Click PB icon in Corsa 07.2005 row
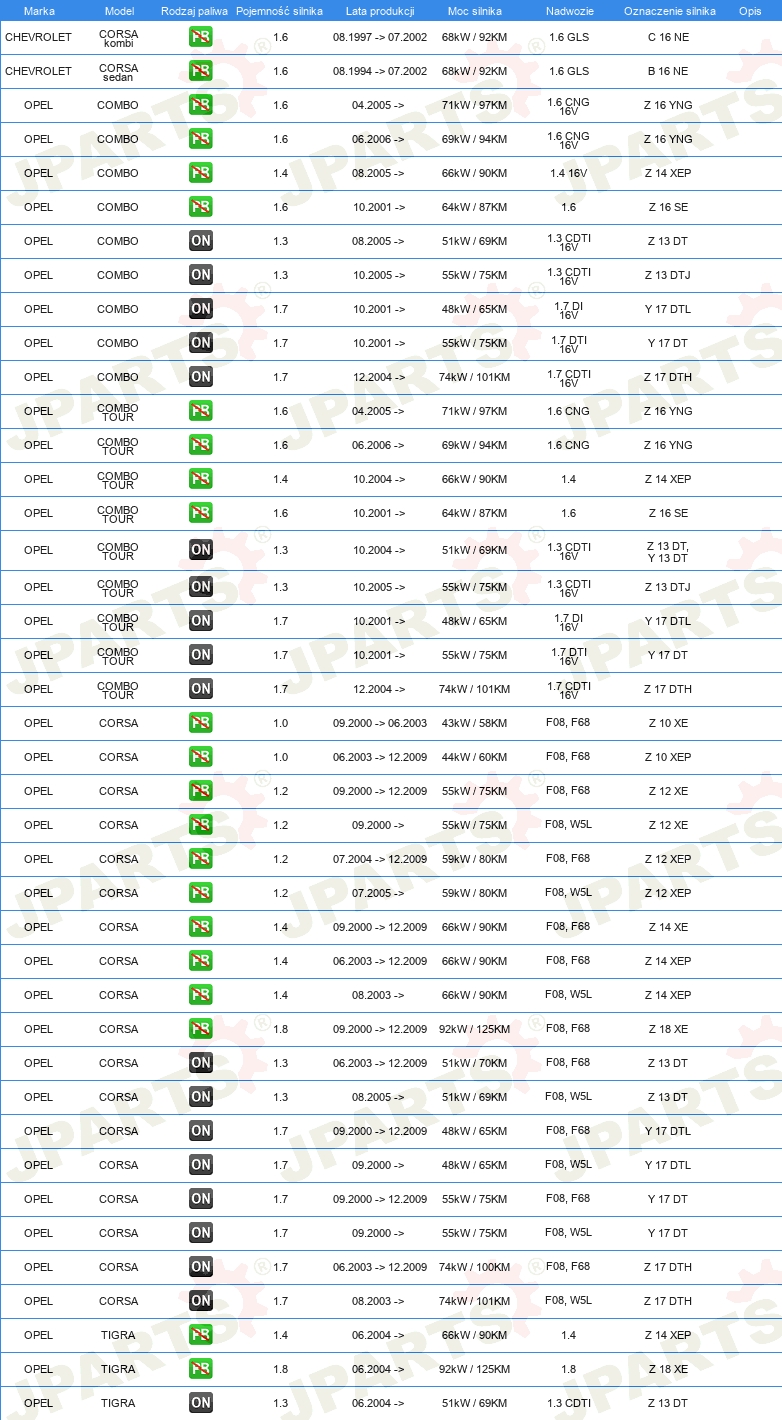Image resolution: width=782 pixels, height=1420 pixels. (200, 893)
